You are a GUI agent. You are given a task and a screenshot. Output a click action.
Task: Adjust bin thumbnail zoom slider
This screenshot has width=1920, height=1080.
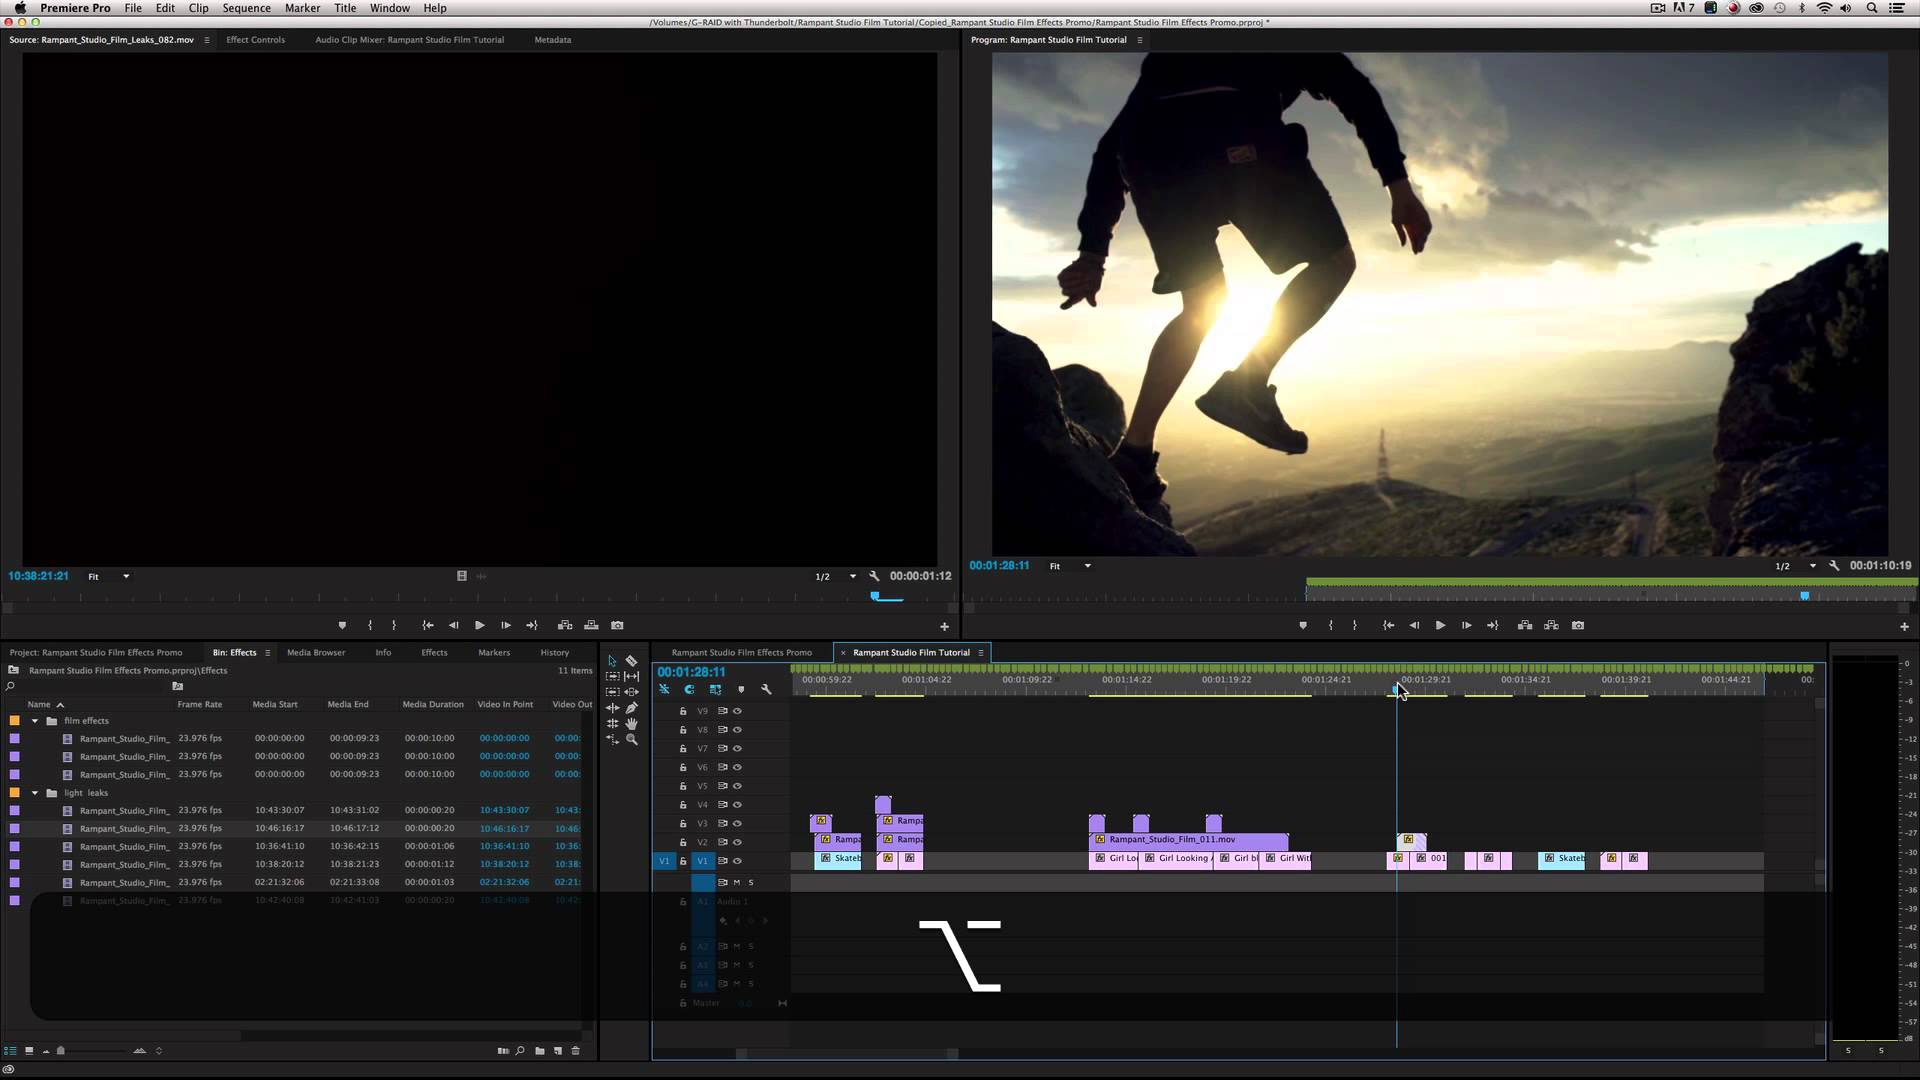(x=61, y=1051)
